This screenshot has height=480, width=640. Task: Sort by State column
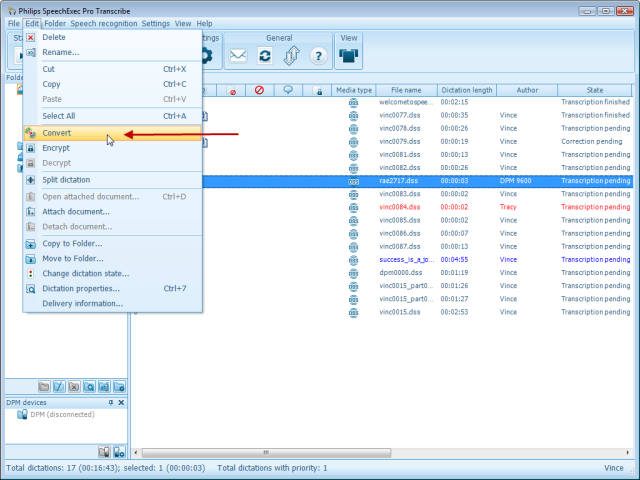(595, 90)
